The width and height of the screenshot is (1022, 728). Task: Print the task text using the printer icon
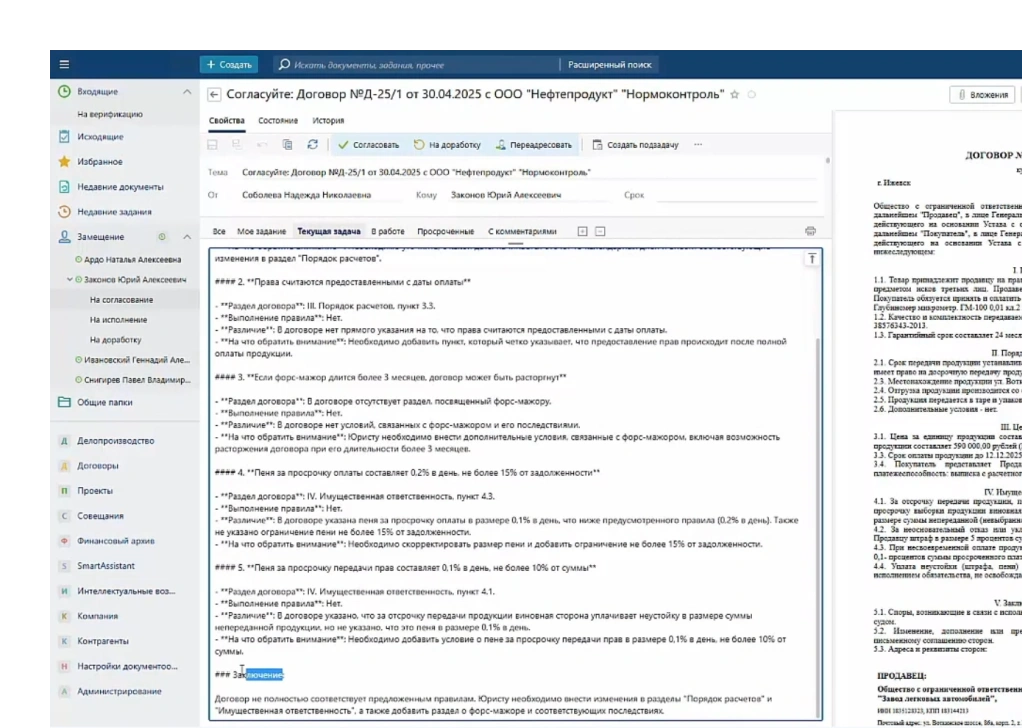tap(810, 231)
